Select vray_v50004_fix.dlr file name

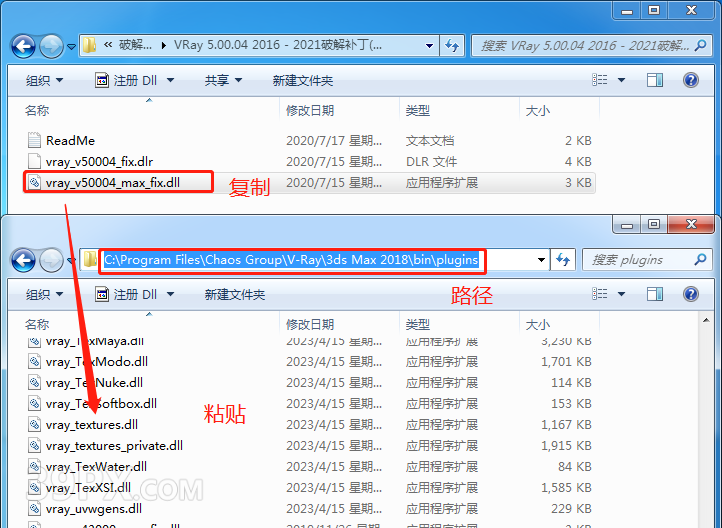coord(99,162)
